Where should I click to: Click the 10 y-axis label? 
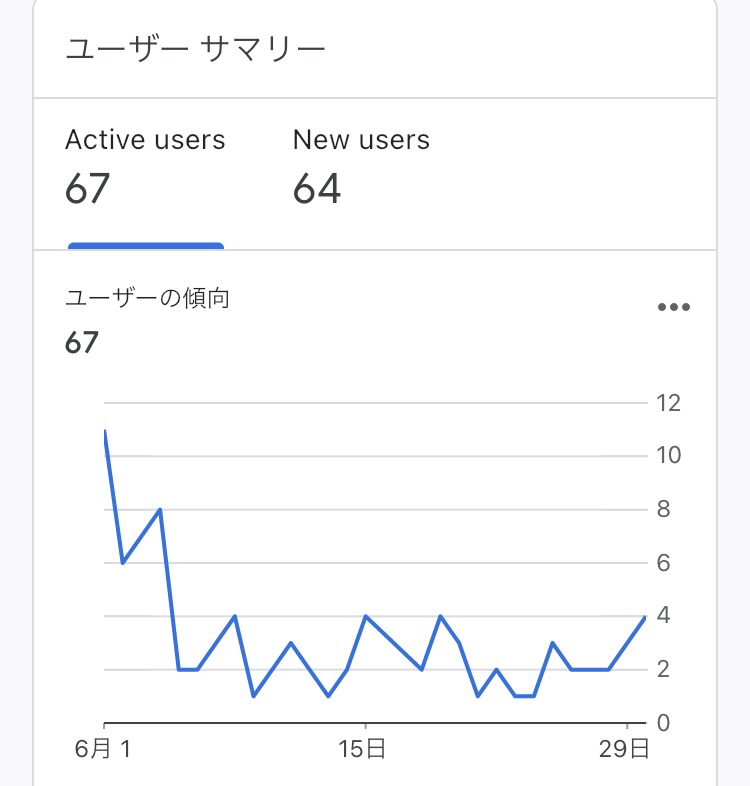(x=668, y=455)
